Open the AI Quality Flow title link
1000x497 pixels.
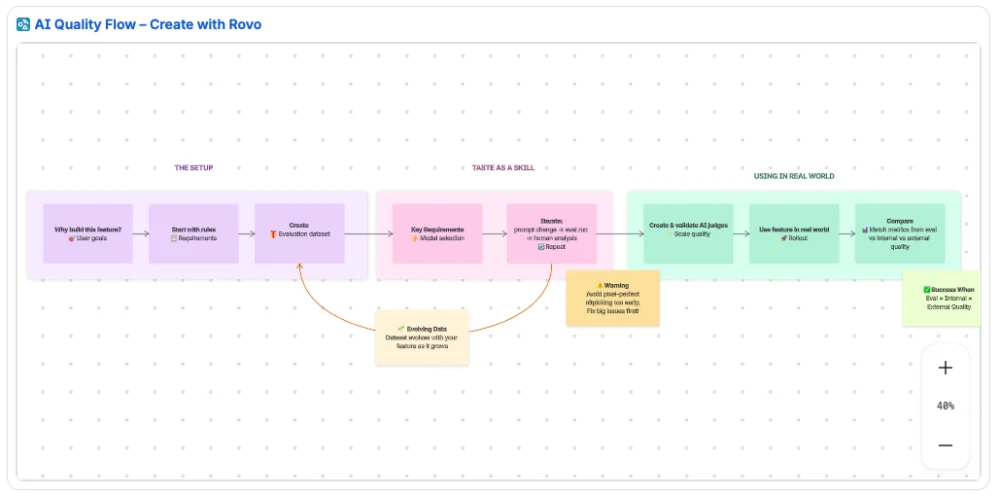148,24
